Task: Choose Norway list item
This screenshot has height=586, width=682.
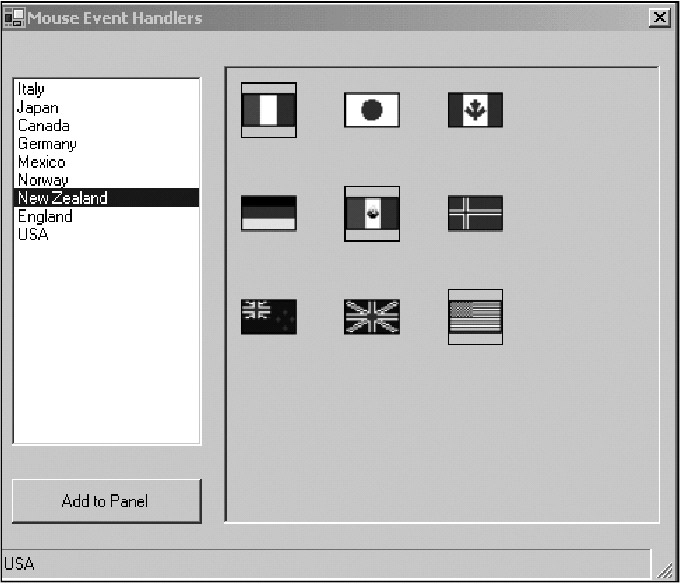Action: click(43, 180)
